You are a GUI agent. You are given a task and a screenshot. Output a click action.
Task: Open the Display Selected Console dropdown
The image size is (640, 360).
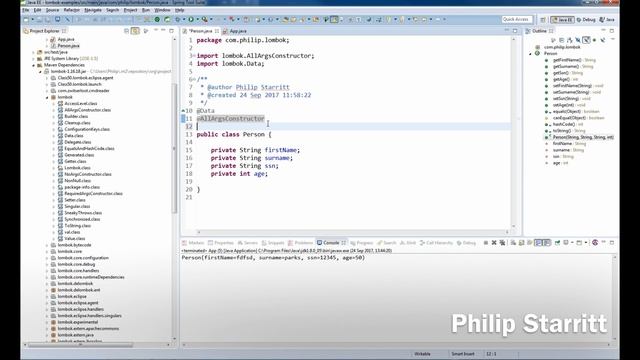point(572,243)
